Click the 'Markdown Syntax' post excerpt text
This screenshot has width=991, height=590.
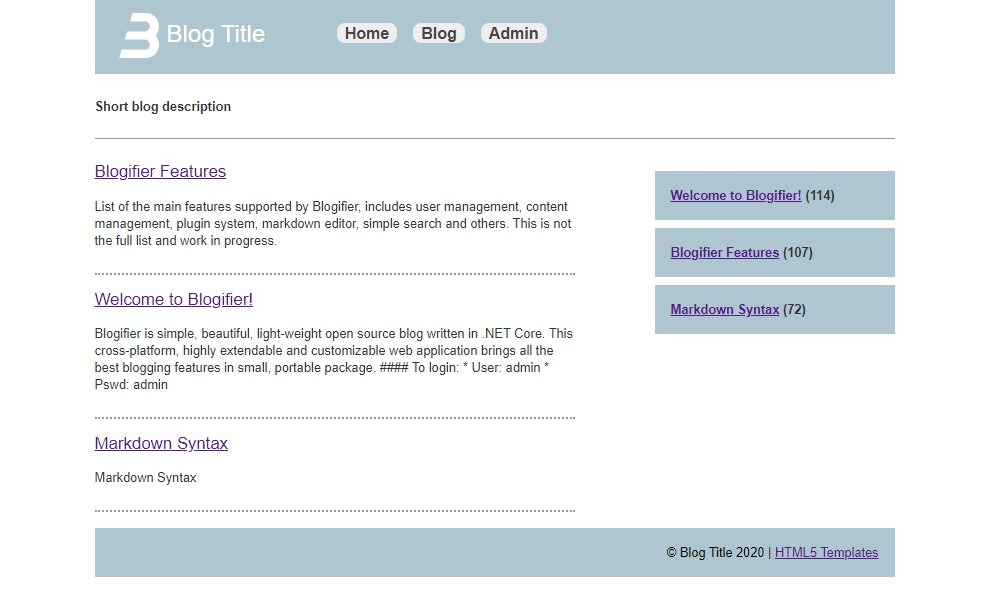(145, 477)
